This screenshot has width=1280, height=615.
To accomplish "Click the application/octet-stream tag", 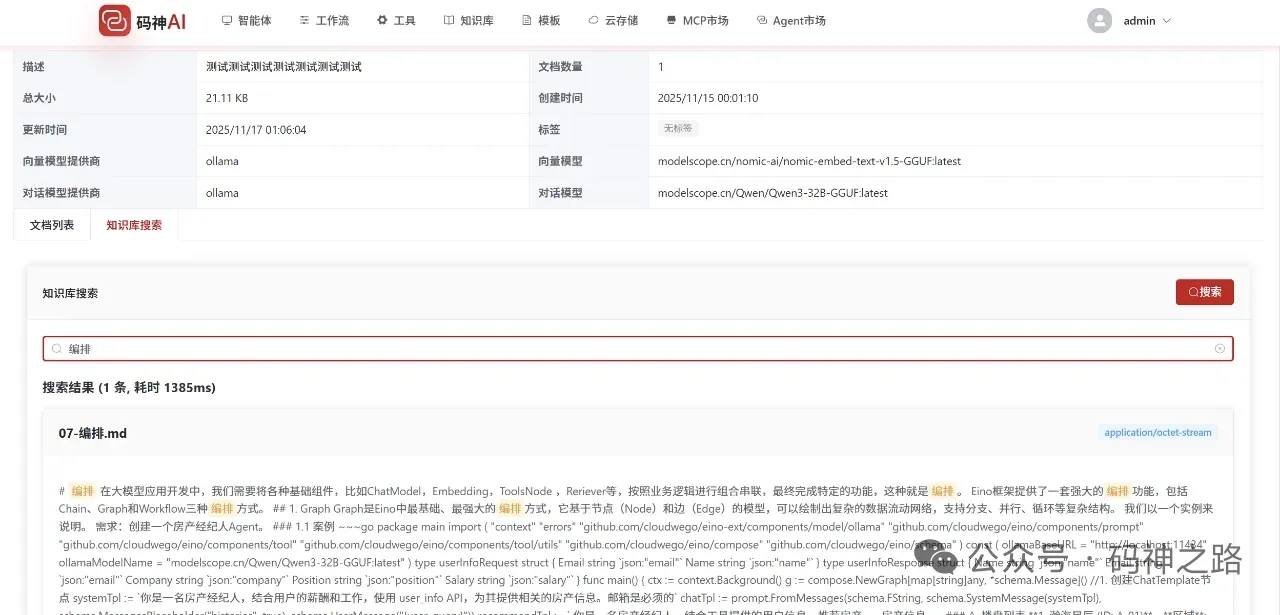I will tap(1157, 432).
